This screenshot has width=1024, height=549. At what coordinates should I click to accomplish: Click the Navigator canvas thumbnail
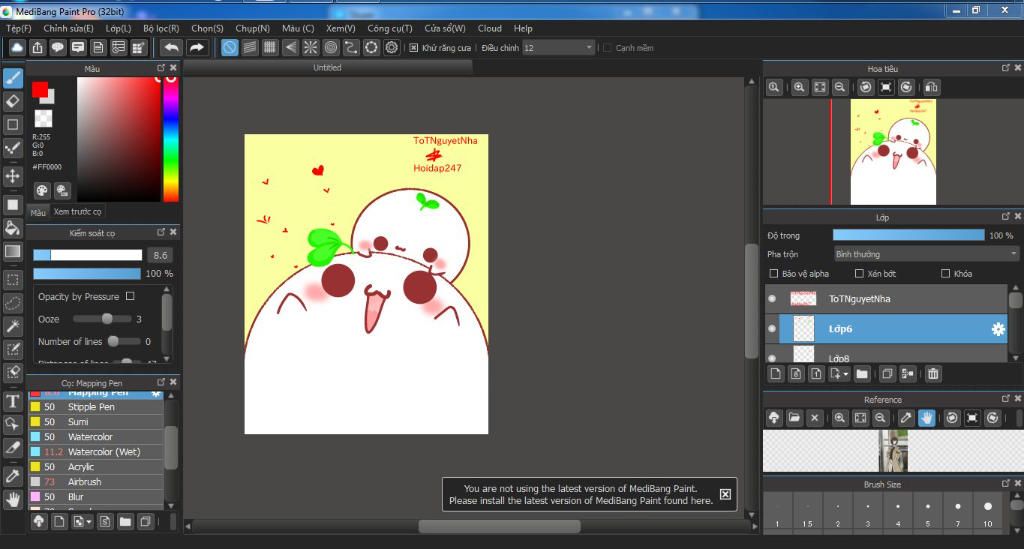(893, 152)
